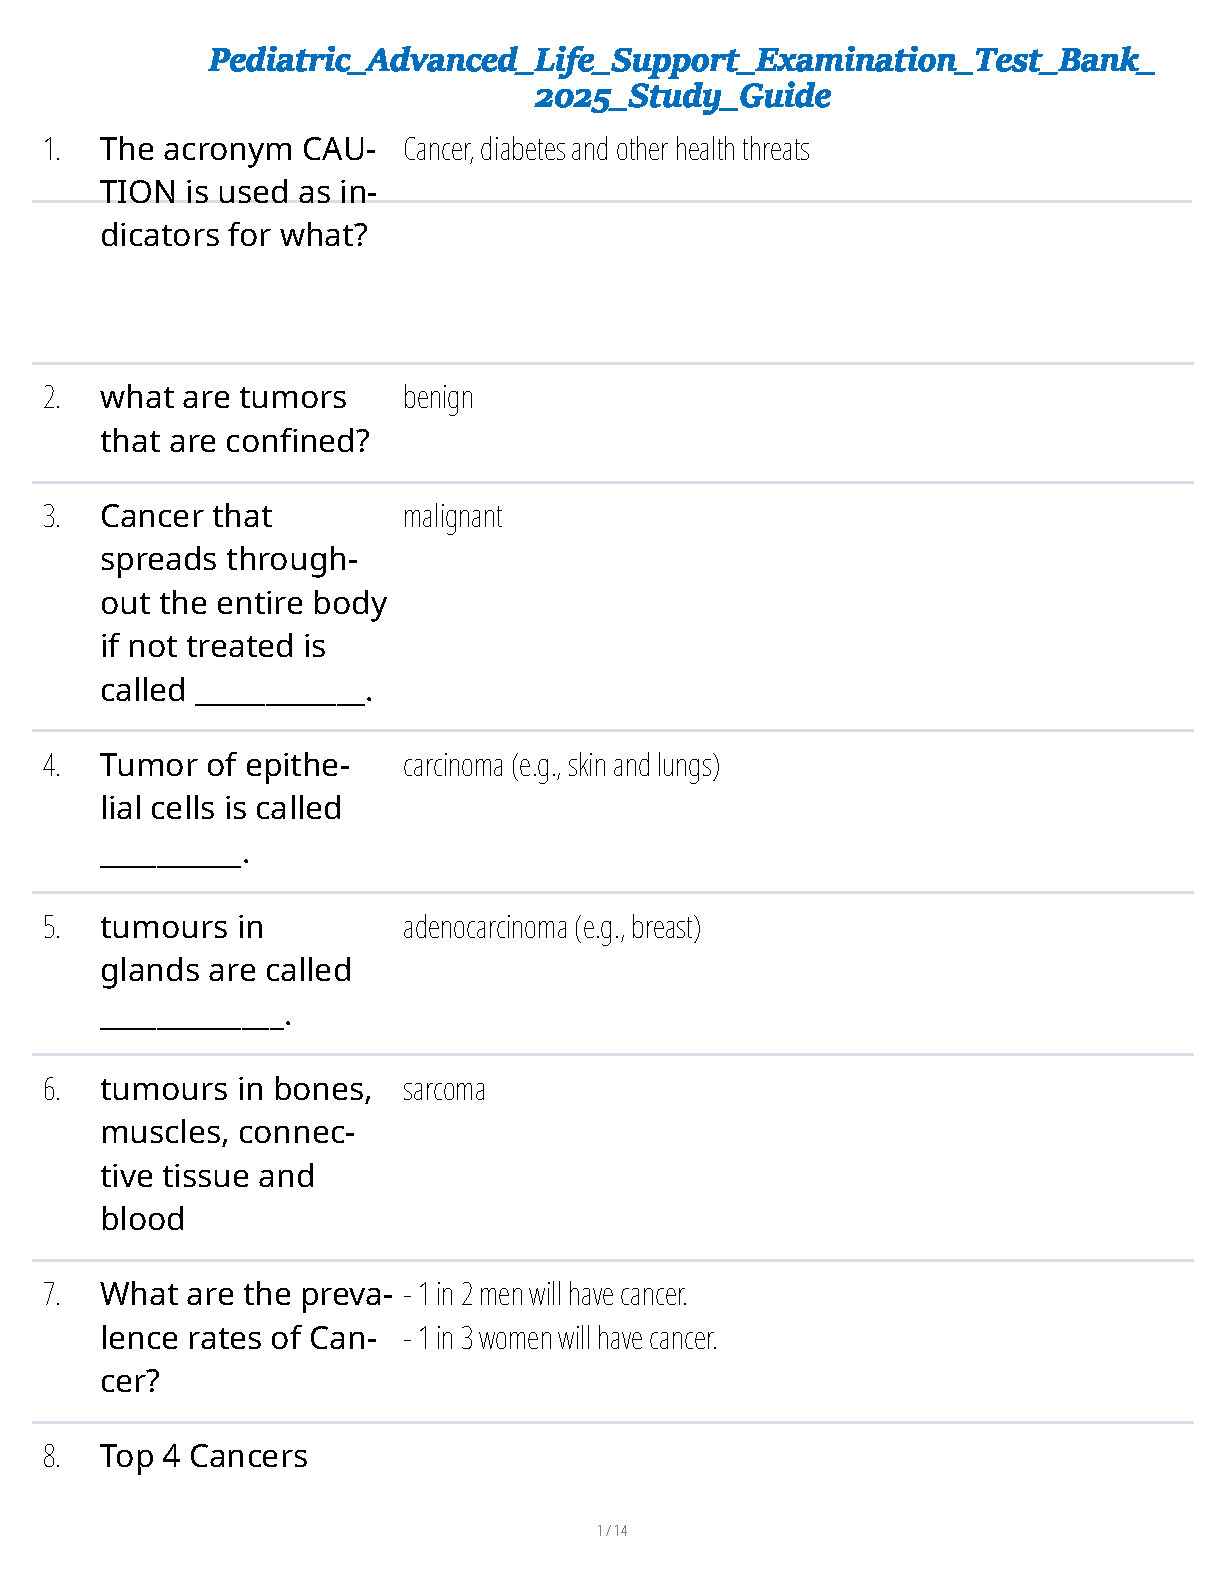This screenshot has height=1584, width=1224.
Task: Select the carcinoma (e.g., skin and lungs) answer
Action: [x=561, y=766]
